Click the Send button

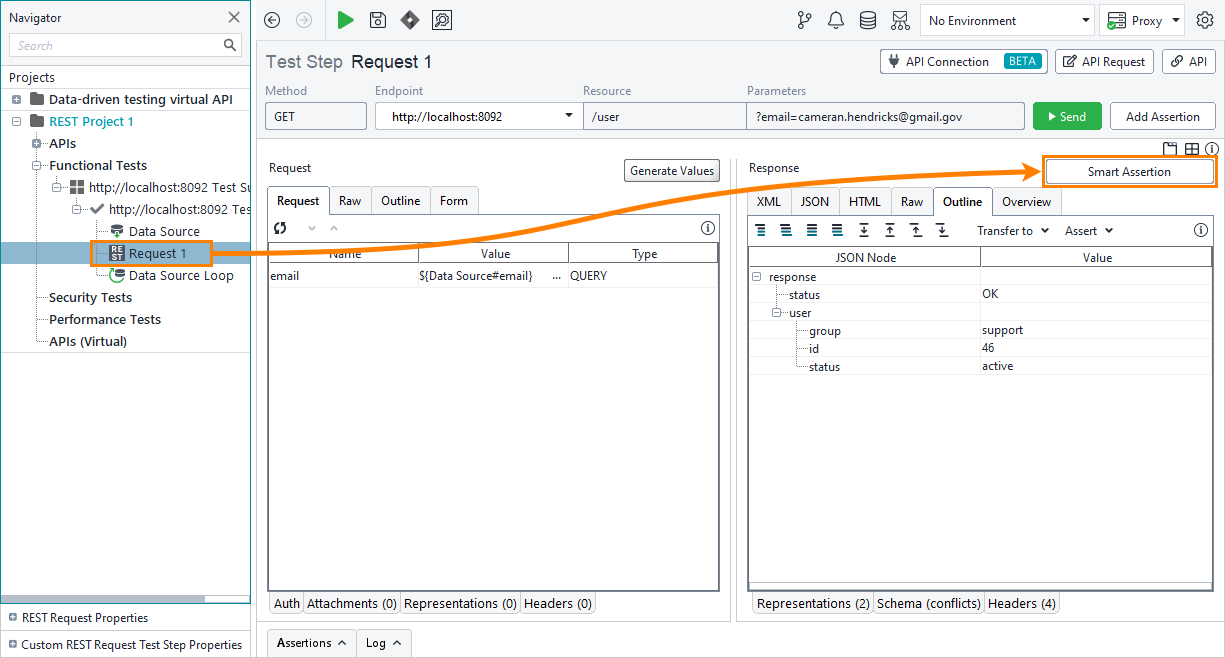1067,115
